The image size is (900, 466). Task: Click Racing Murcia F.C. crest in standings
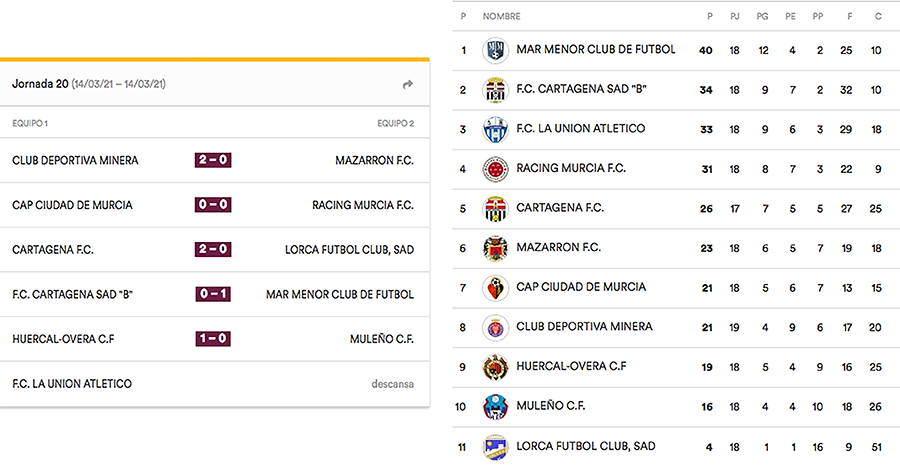(x=495, y=169)
